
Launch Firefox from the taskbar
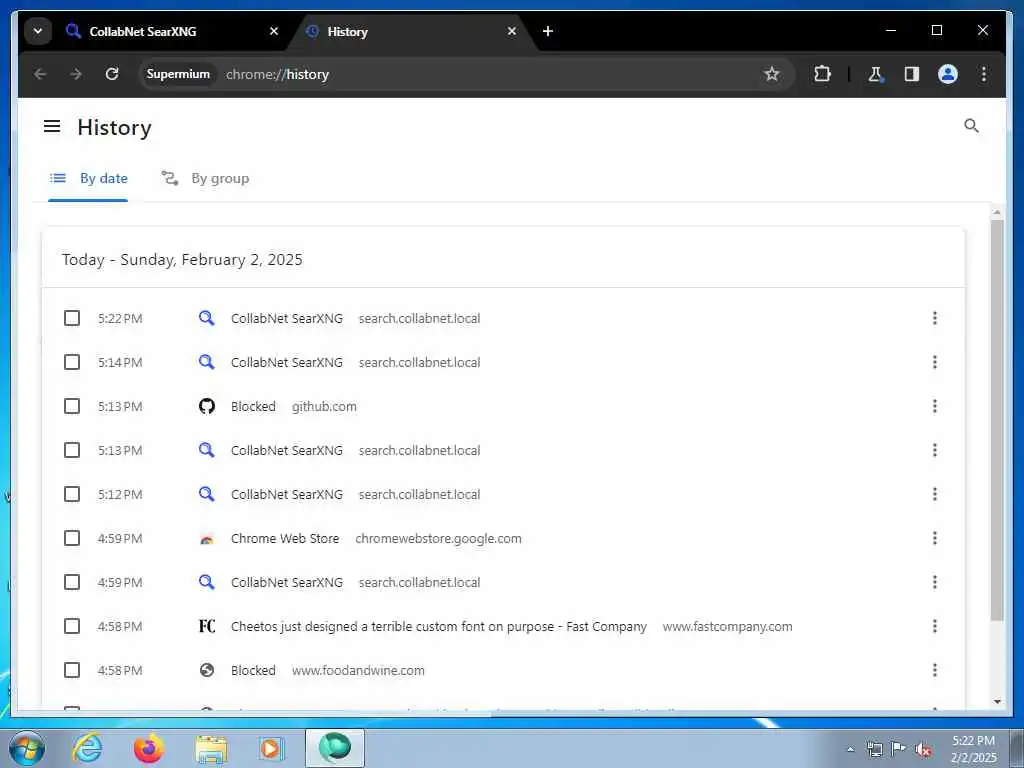tap(149, 748)
